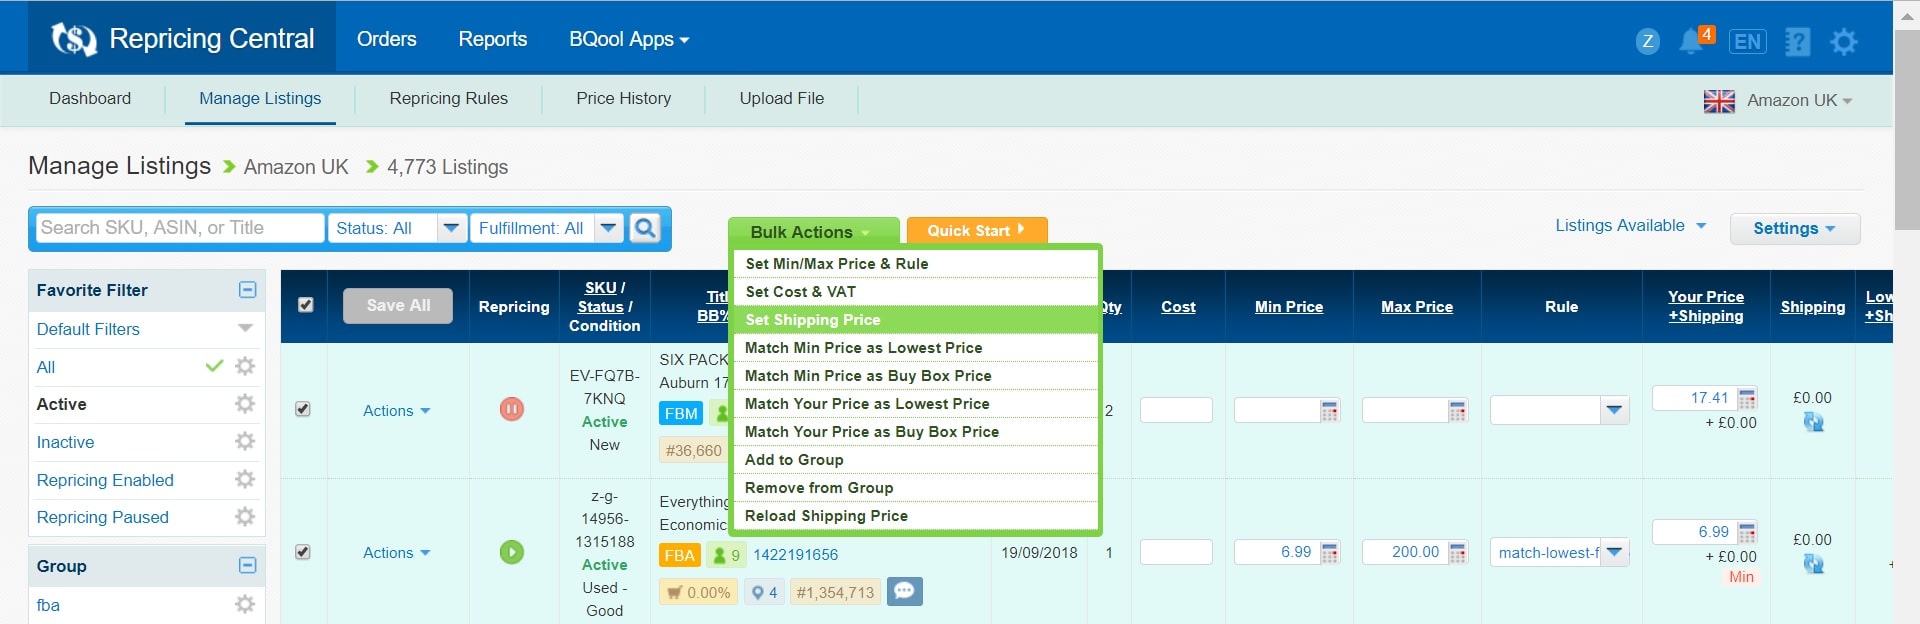Click the gear beside the Inactive filter
Image resolution: width=1920 pixels, height=624 pixels.
click(x=245, y=441)
